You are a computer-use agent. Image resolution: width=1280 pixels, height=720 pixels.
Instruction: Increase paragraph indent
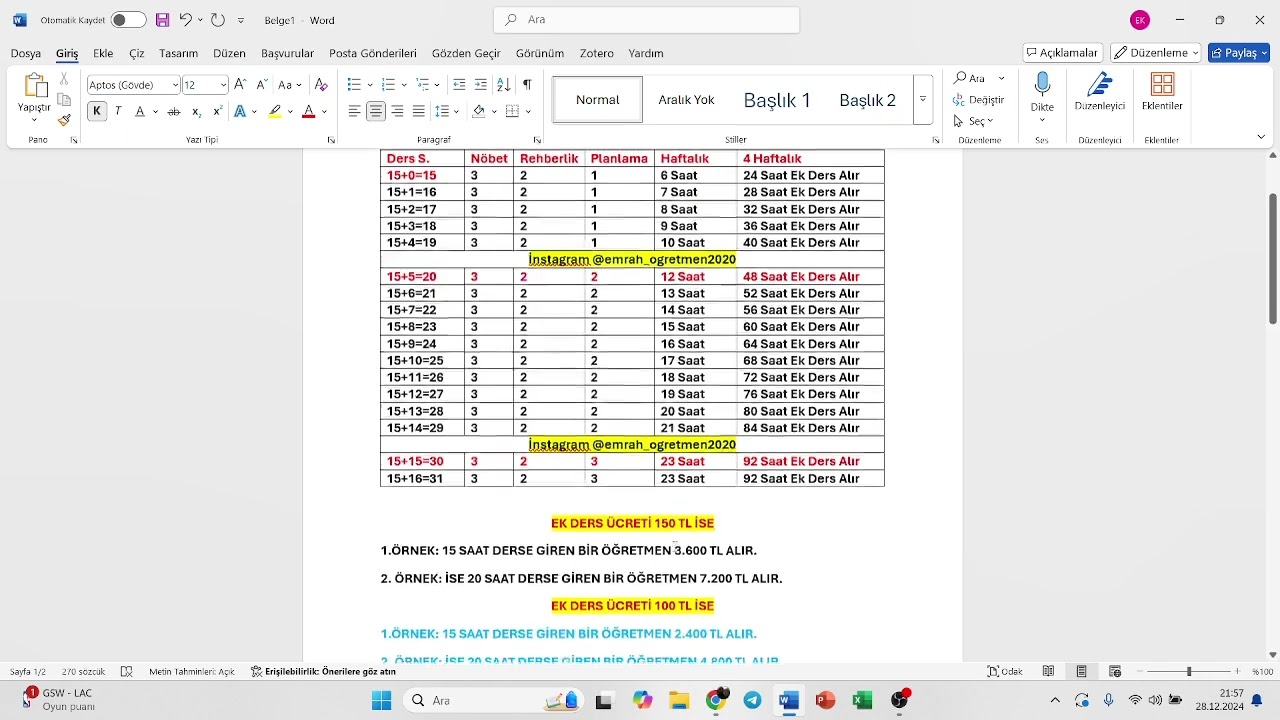click(481, 85)
